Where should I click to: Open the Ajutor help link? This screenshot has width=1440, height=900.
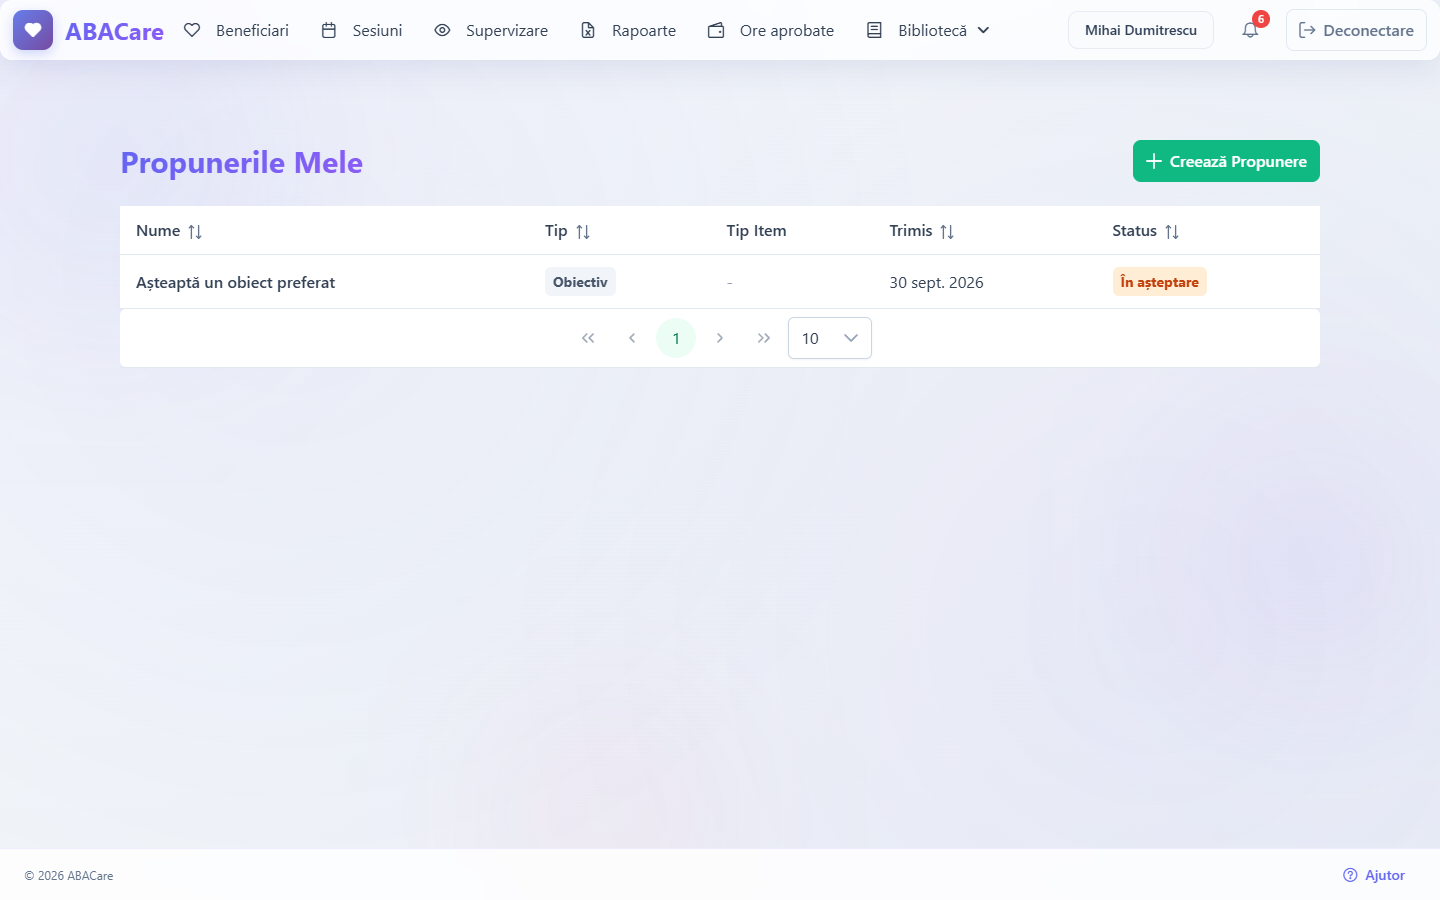[1374, 875]
